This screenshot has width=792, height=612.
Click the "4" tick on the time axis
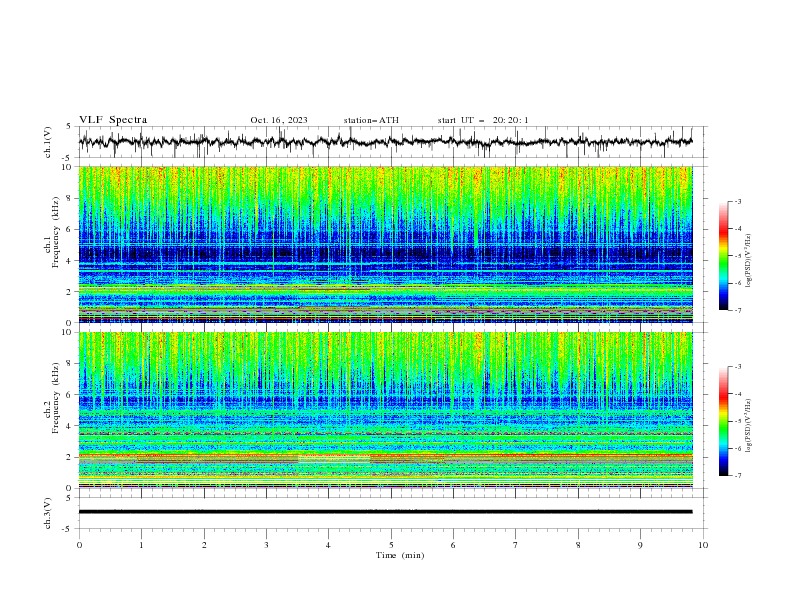pyautogui.click(x=328, y=545)
